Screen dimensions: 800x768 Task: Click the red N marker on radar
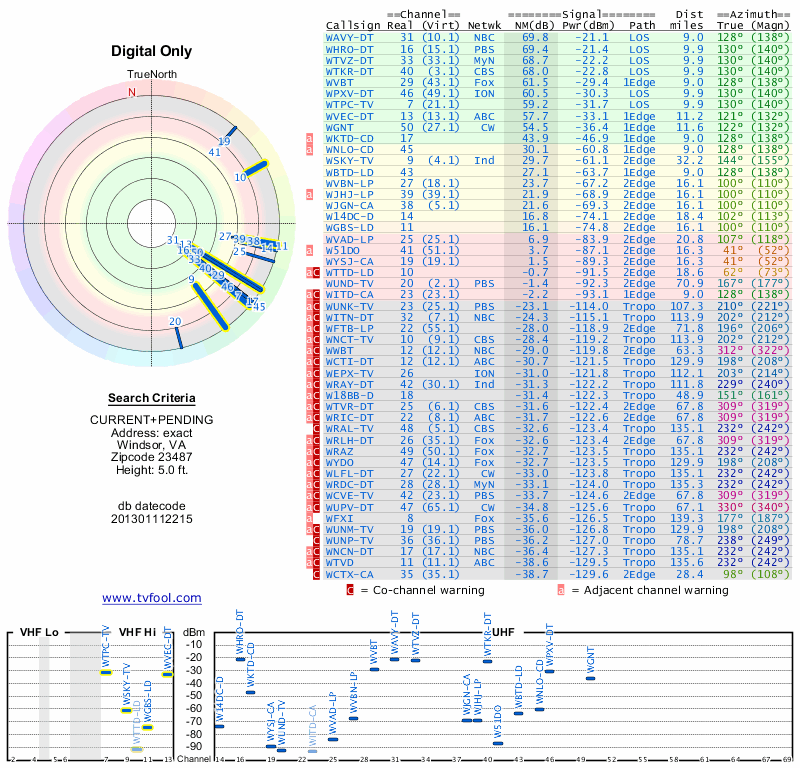point(132,92)
